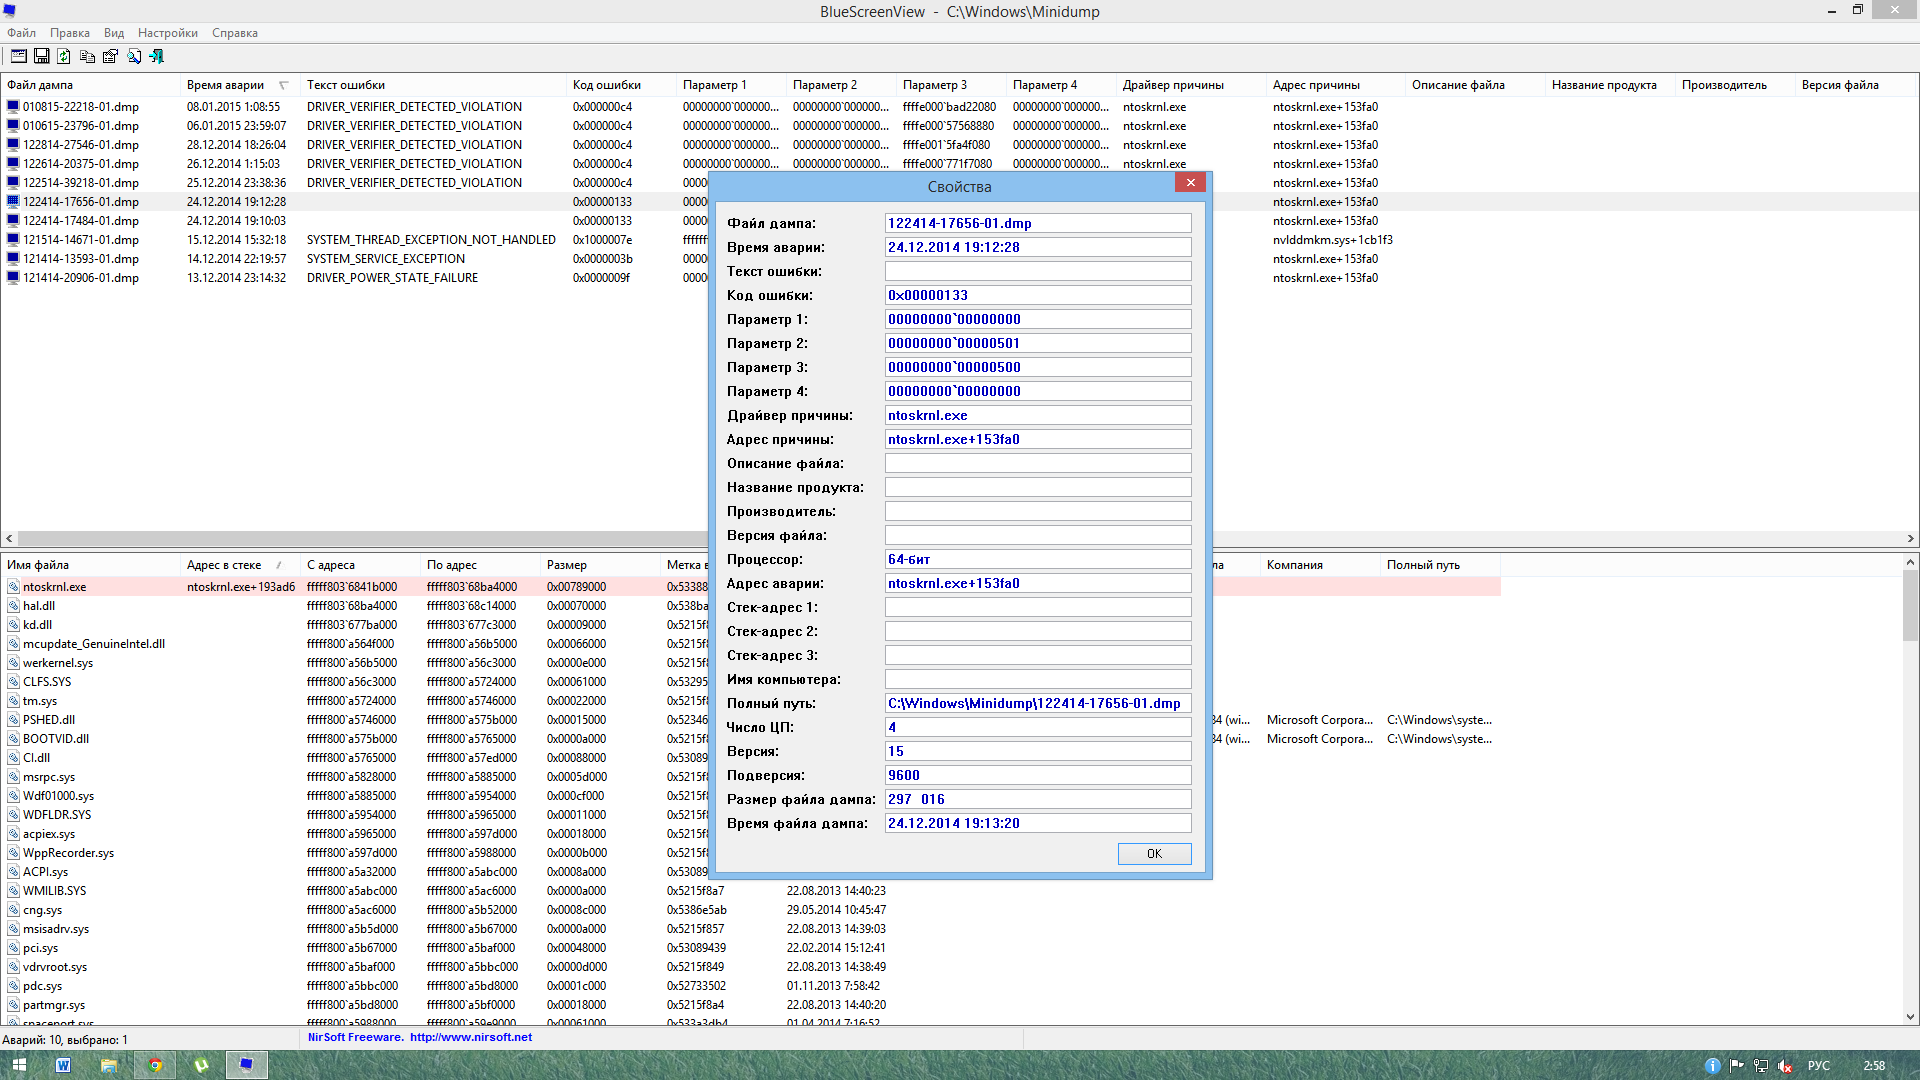Open Chrome from the taskbar

click(155, 1065)
